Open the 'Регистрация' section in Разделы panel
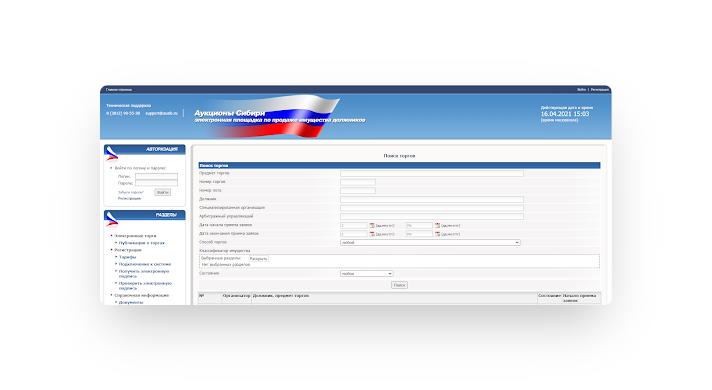Image resolution: width=712 pixels, height=390 pixels. pyautogui.click(x=128, y=250)
